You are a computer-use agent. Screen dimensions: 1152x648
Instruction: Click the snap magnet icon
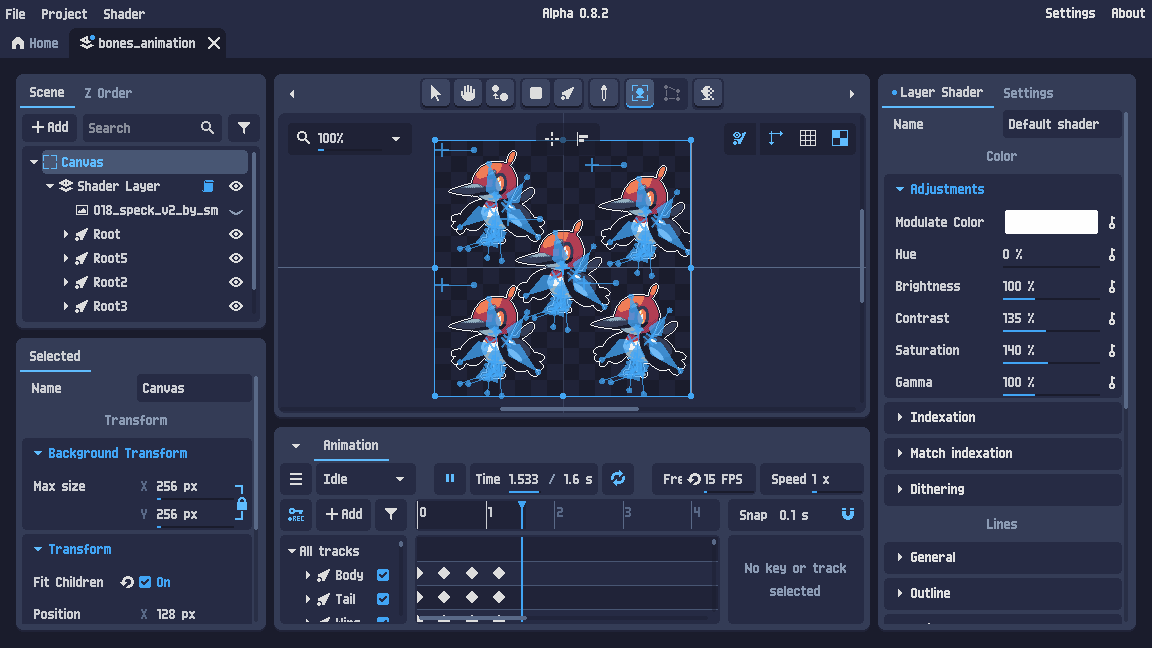(x=848, y=514)
